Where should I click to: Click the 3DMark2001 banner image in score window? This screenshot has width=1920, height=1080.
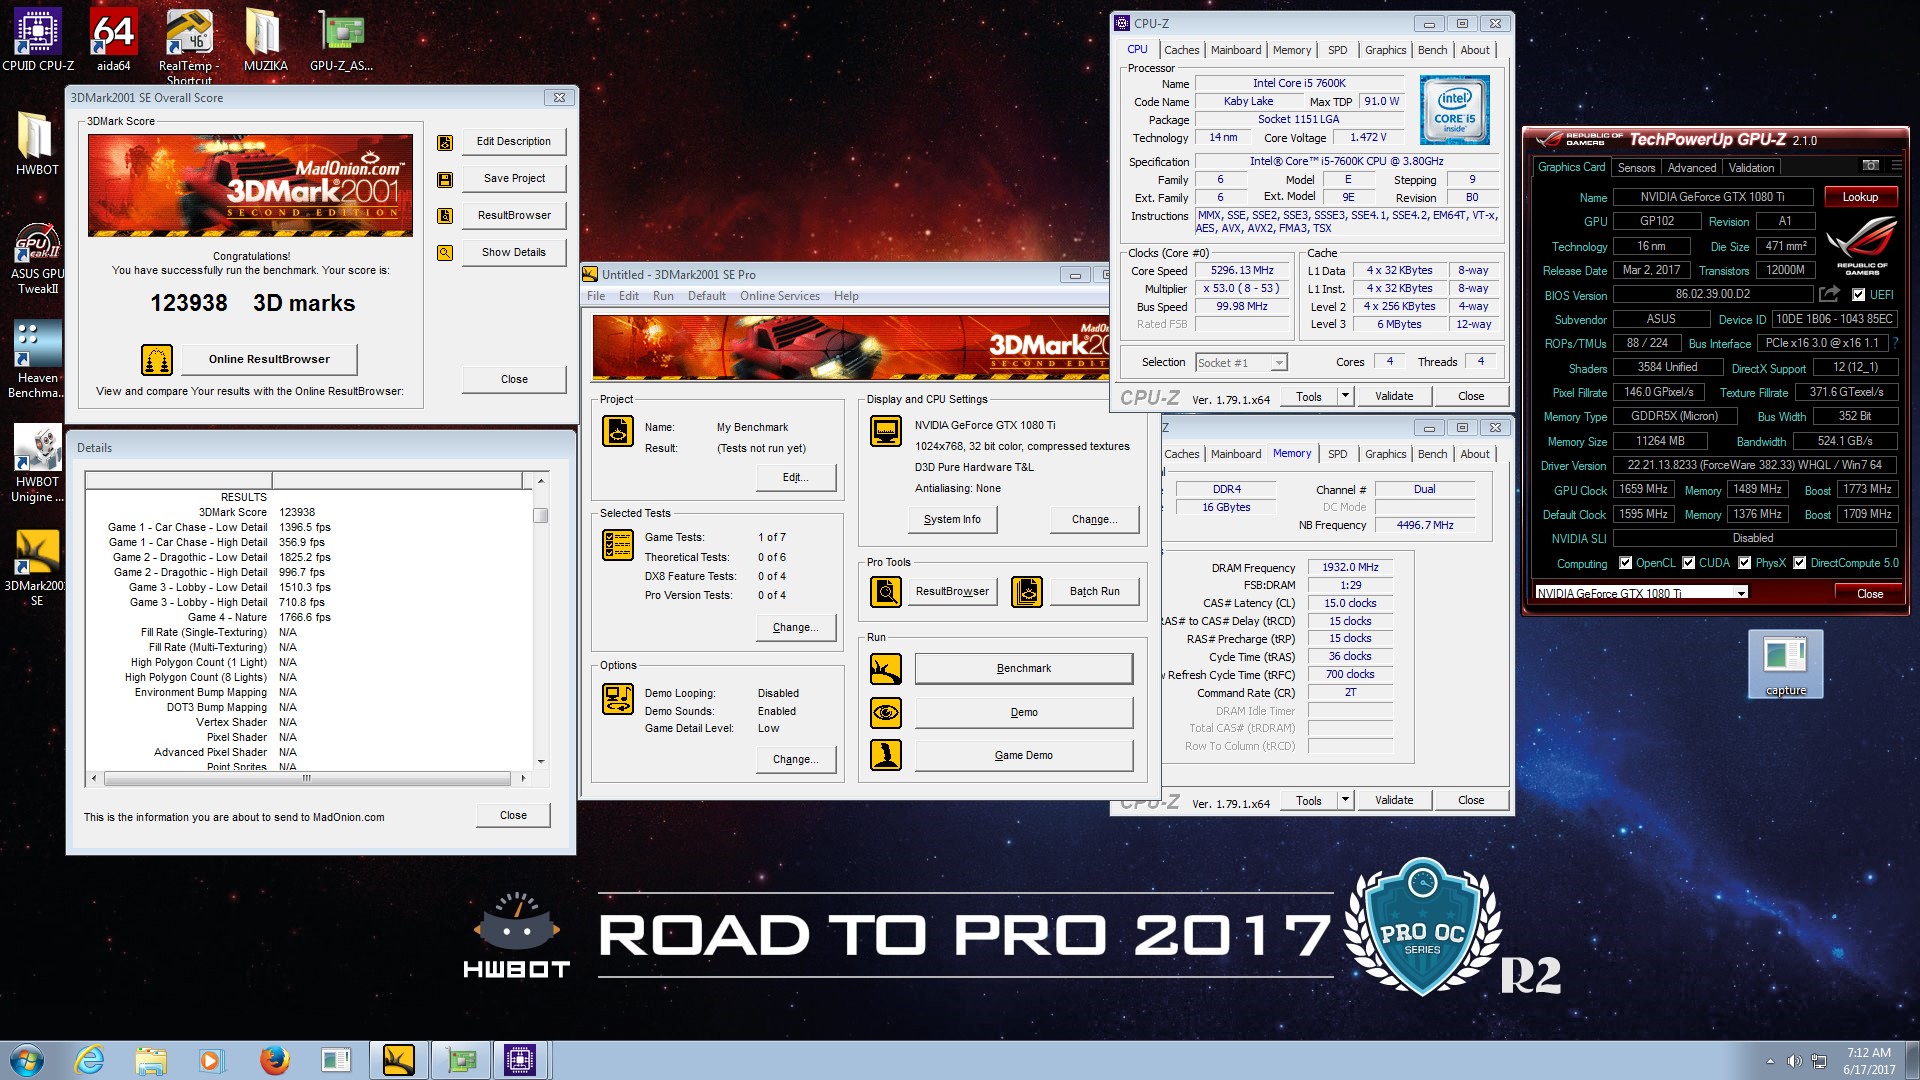250,185
